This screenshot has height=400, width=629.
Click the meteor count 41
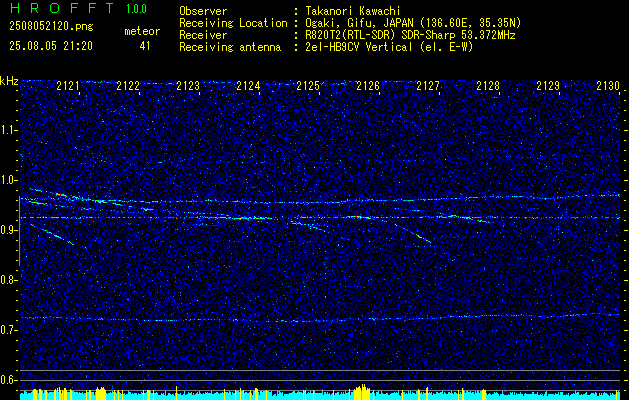click(x=145, y=46)
